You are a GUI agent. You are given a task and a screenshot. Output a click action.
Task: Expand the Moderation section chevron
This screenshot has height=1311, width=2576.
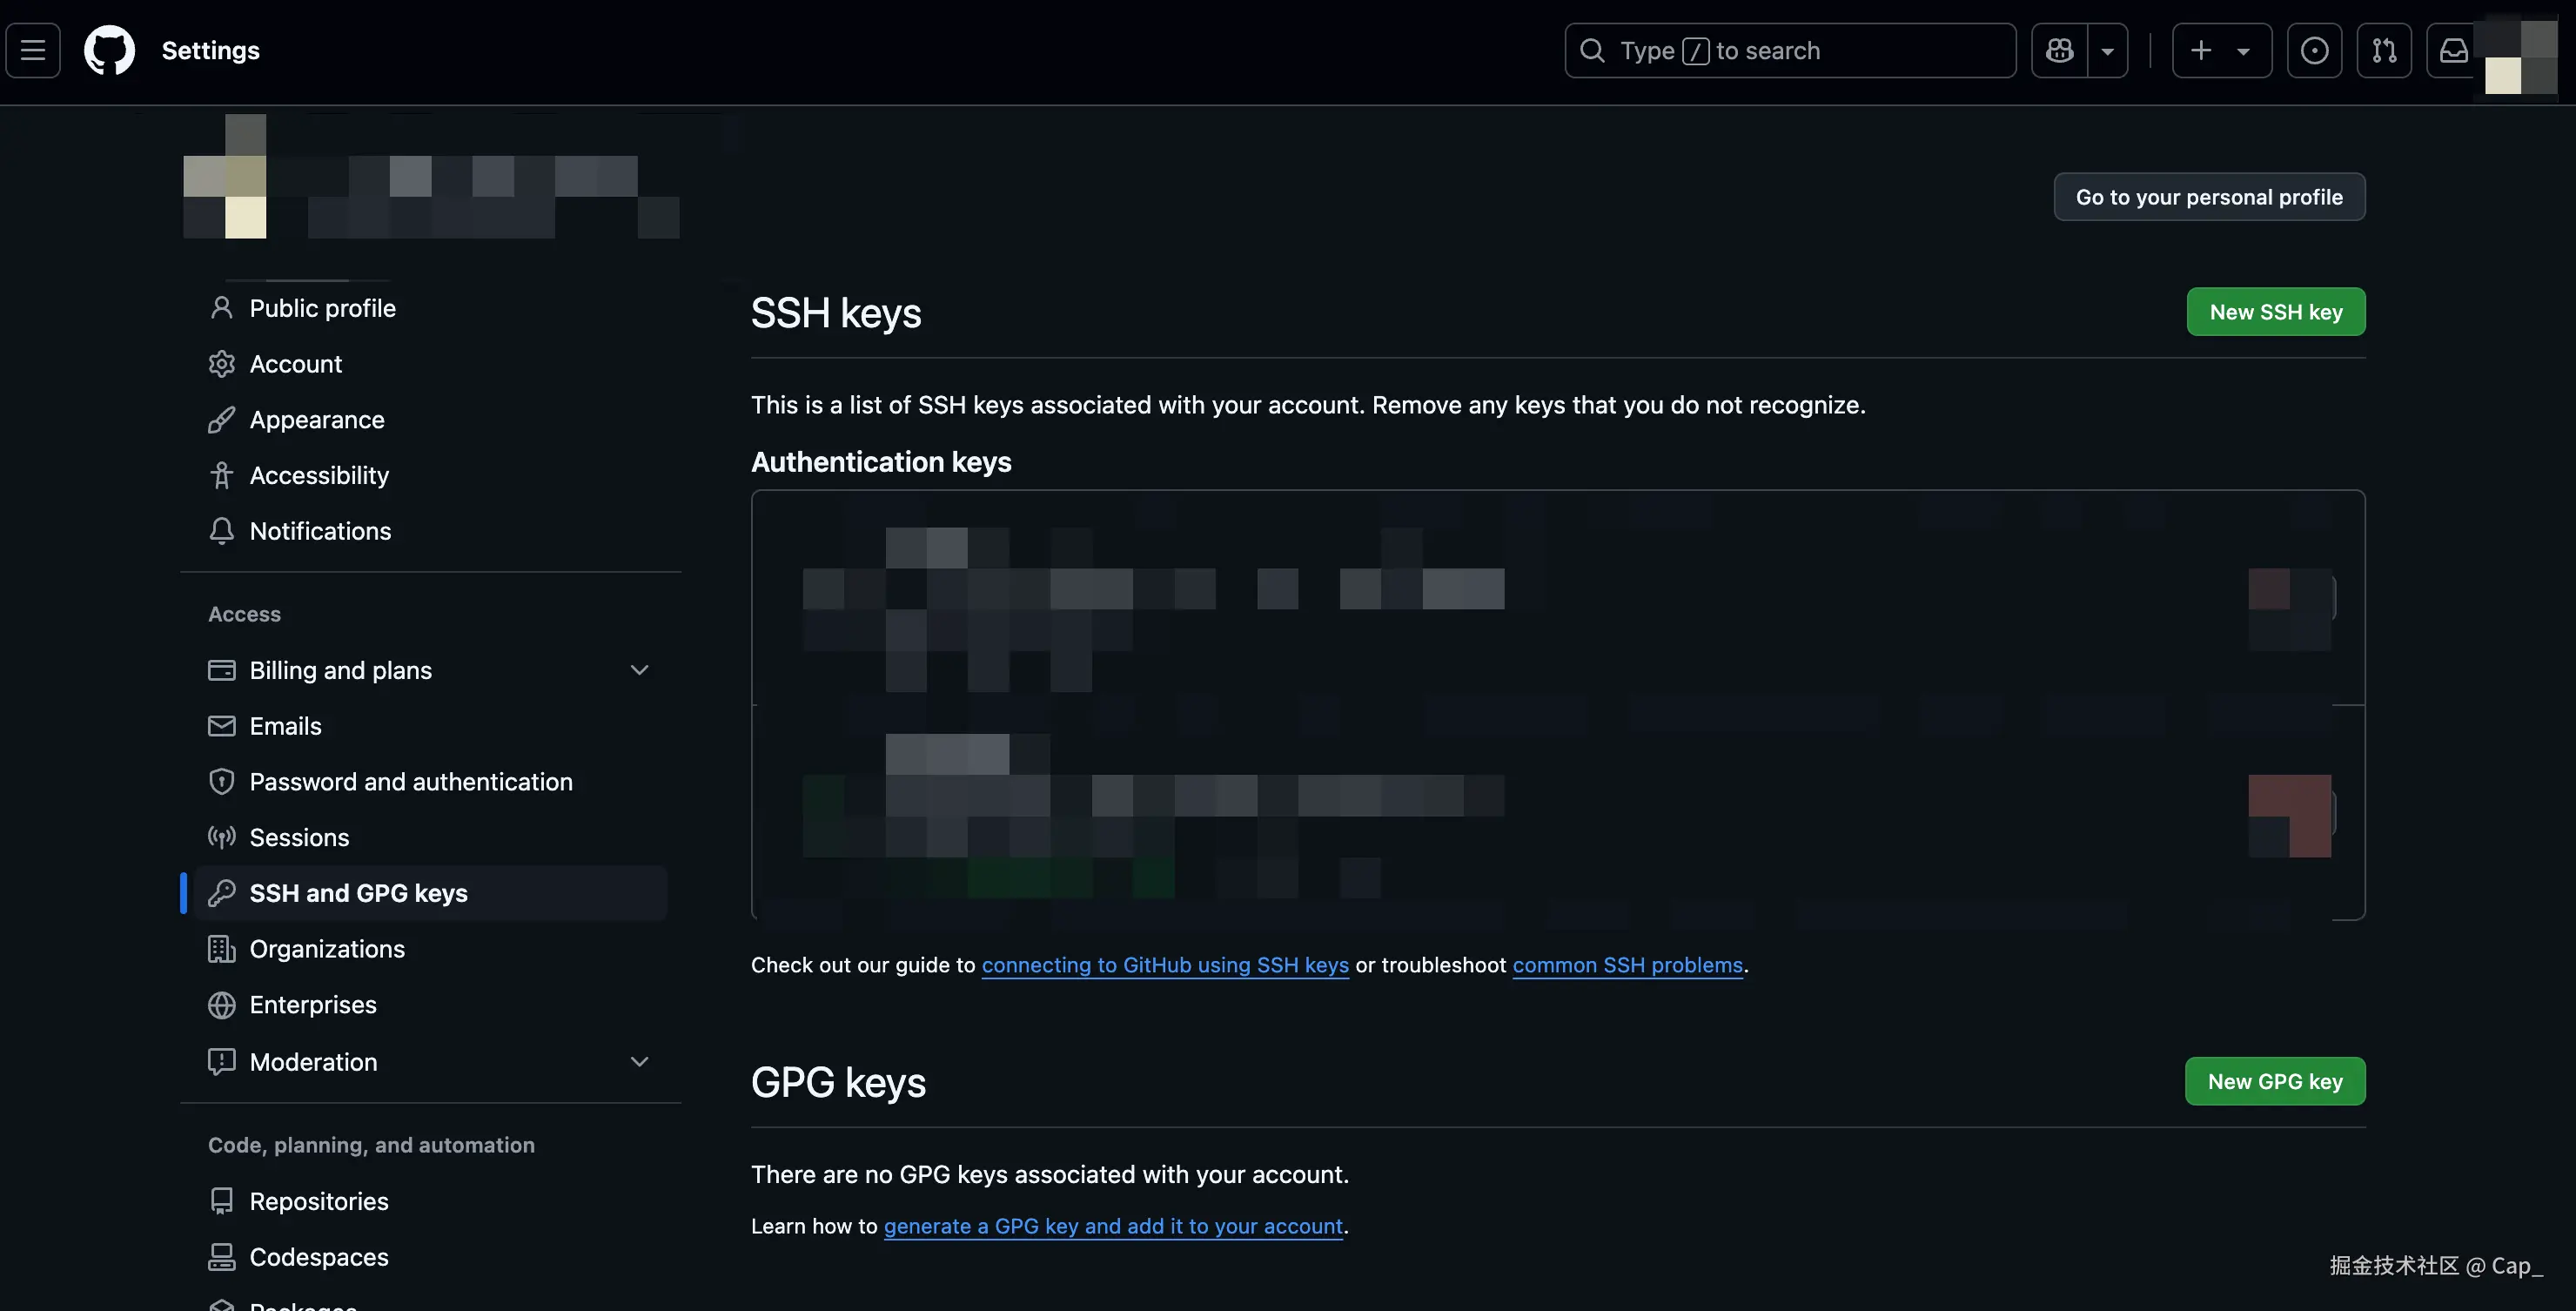639,1061
